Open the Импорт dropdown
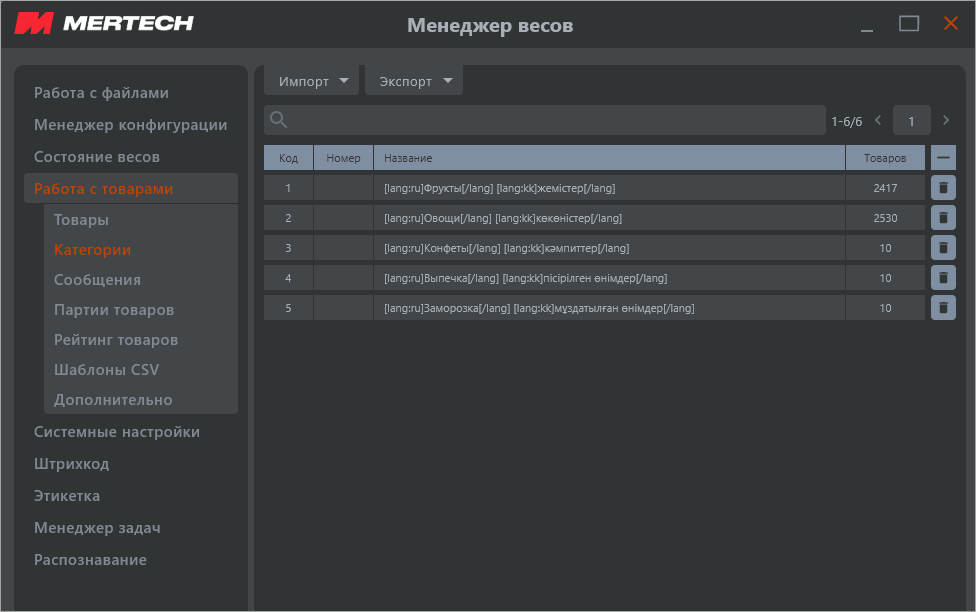Screen dimensions: 976x612 click(x=311, y=81)
